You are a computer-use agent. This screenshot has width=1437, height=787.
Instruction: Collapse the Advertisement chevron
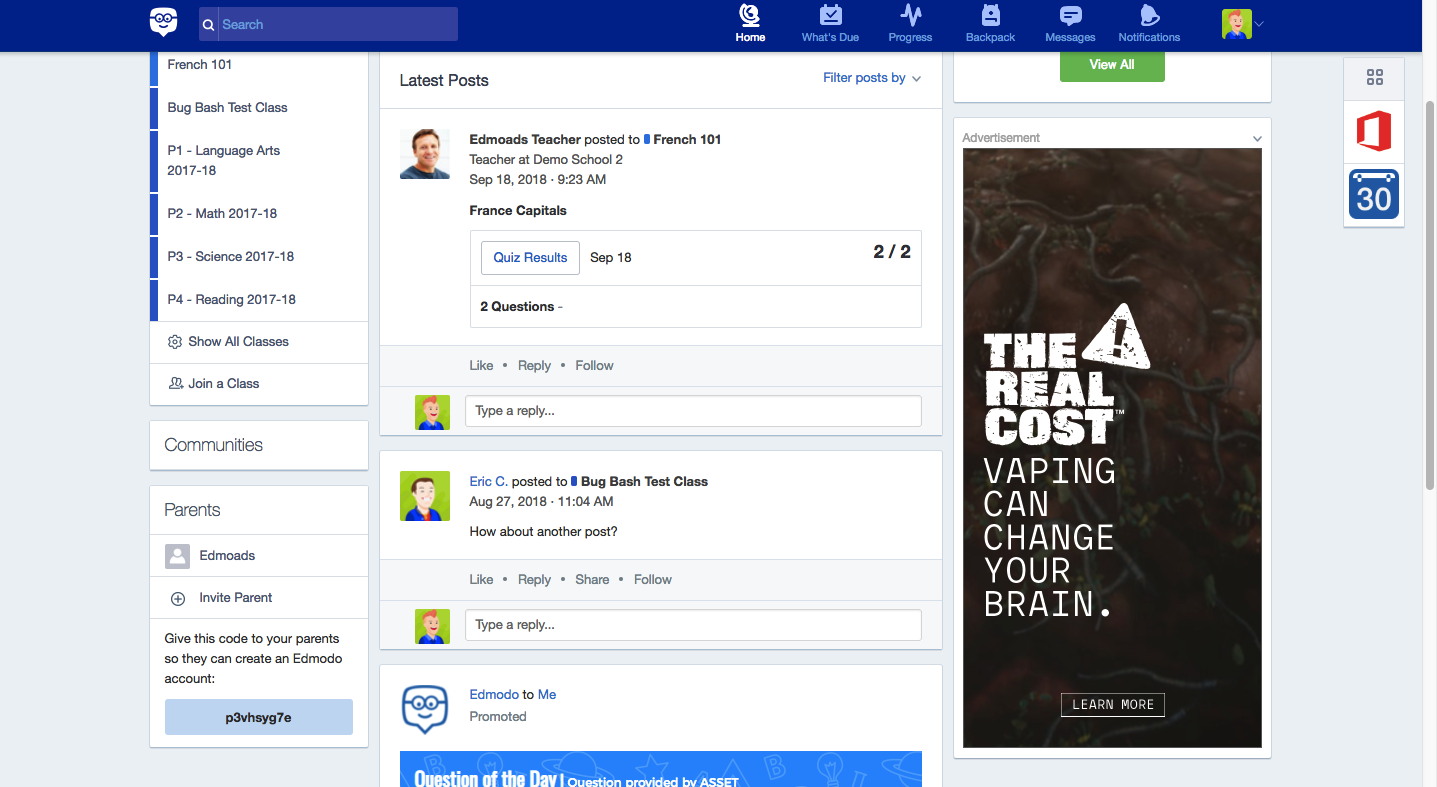pyautogui.click(x=1257, y=139)
